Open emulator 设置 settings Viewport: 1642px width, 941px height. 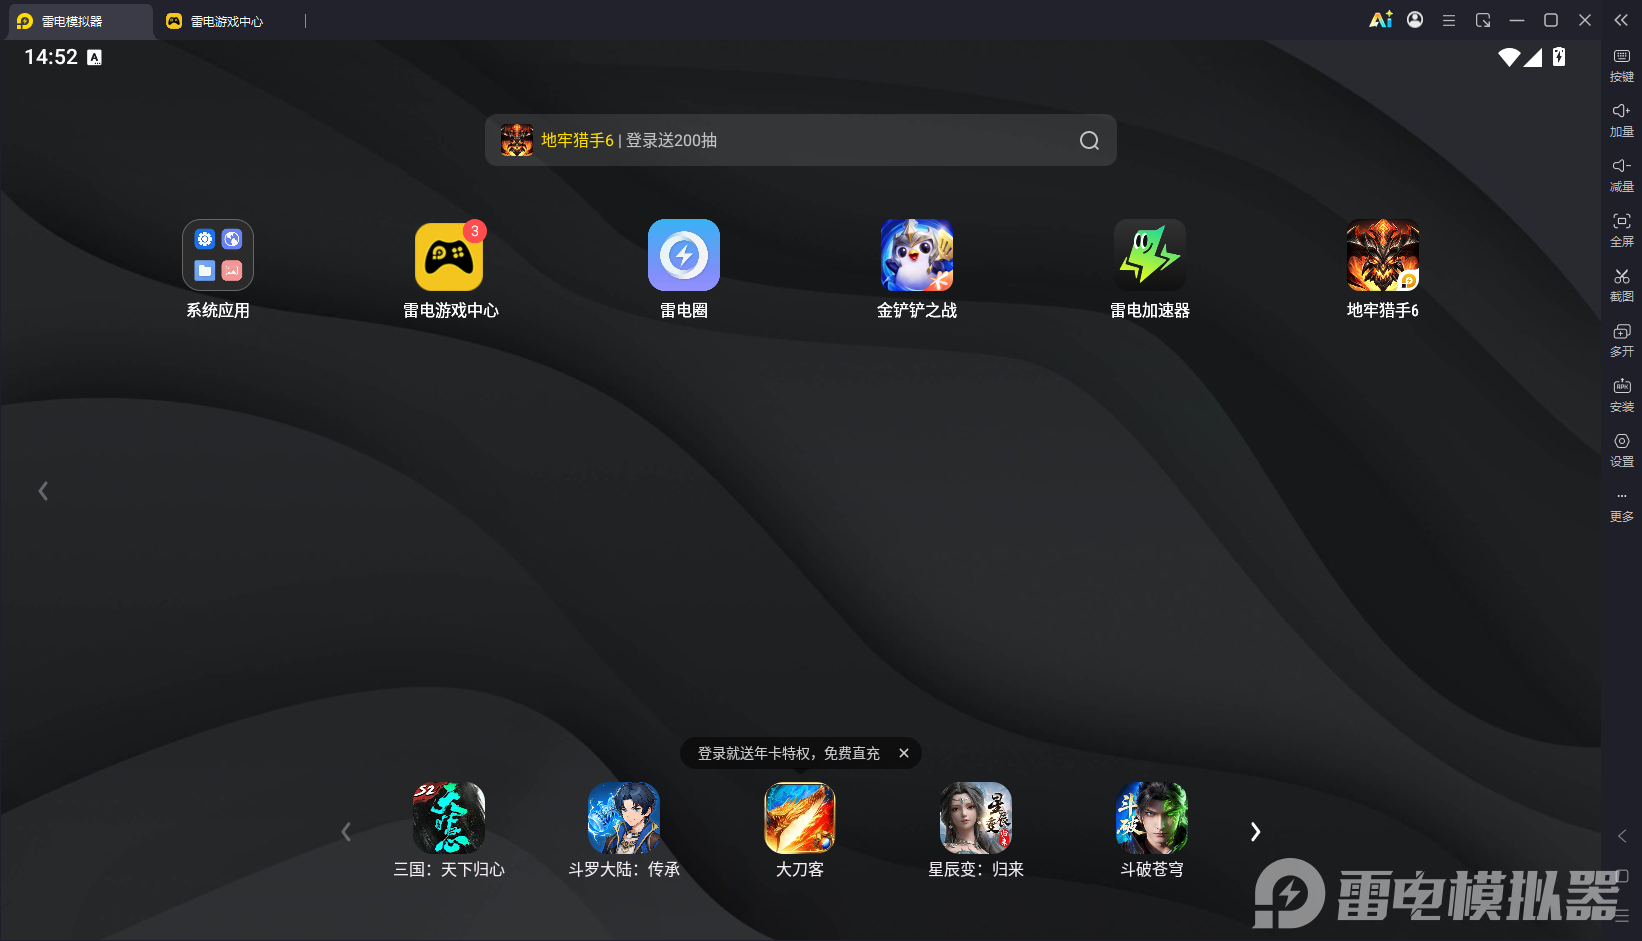pos(1622,451)
